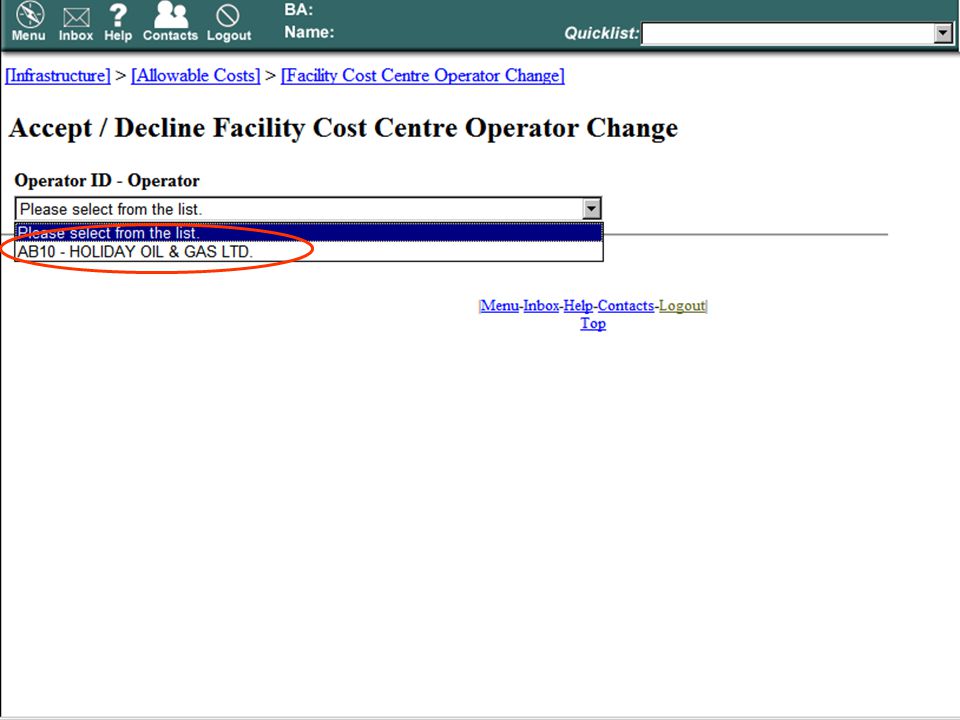Image resolution: width=960 pixels, height=720 pixels.
Task: Open the Infrastructure breadcrumb link
Action: pyautogui.click(x=58, y=75)
